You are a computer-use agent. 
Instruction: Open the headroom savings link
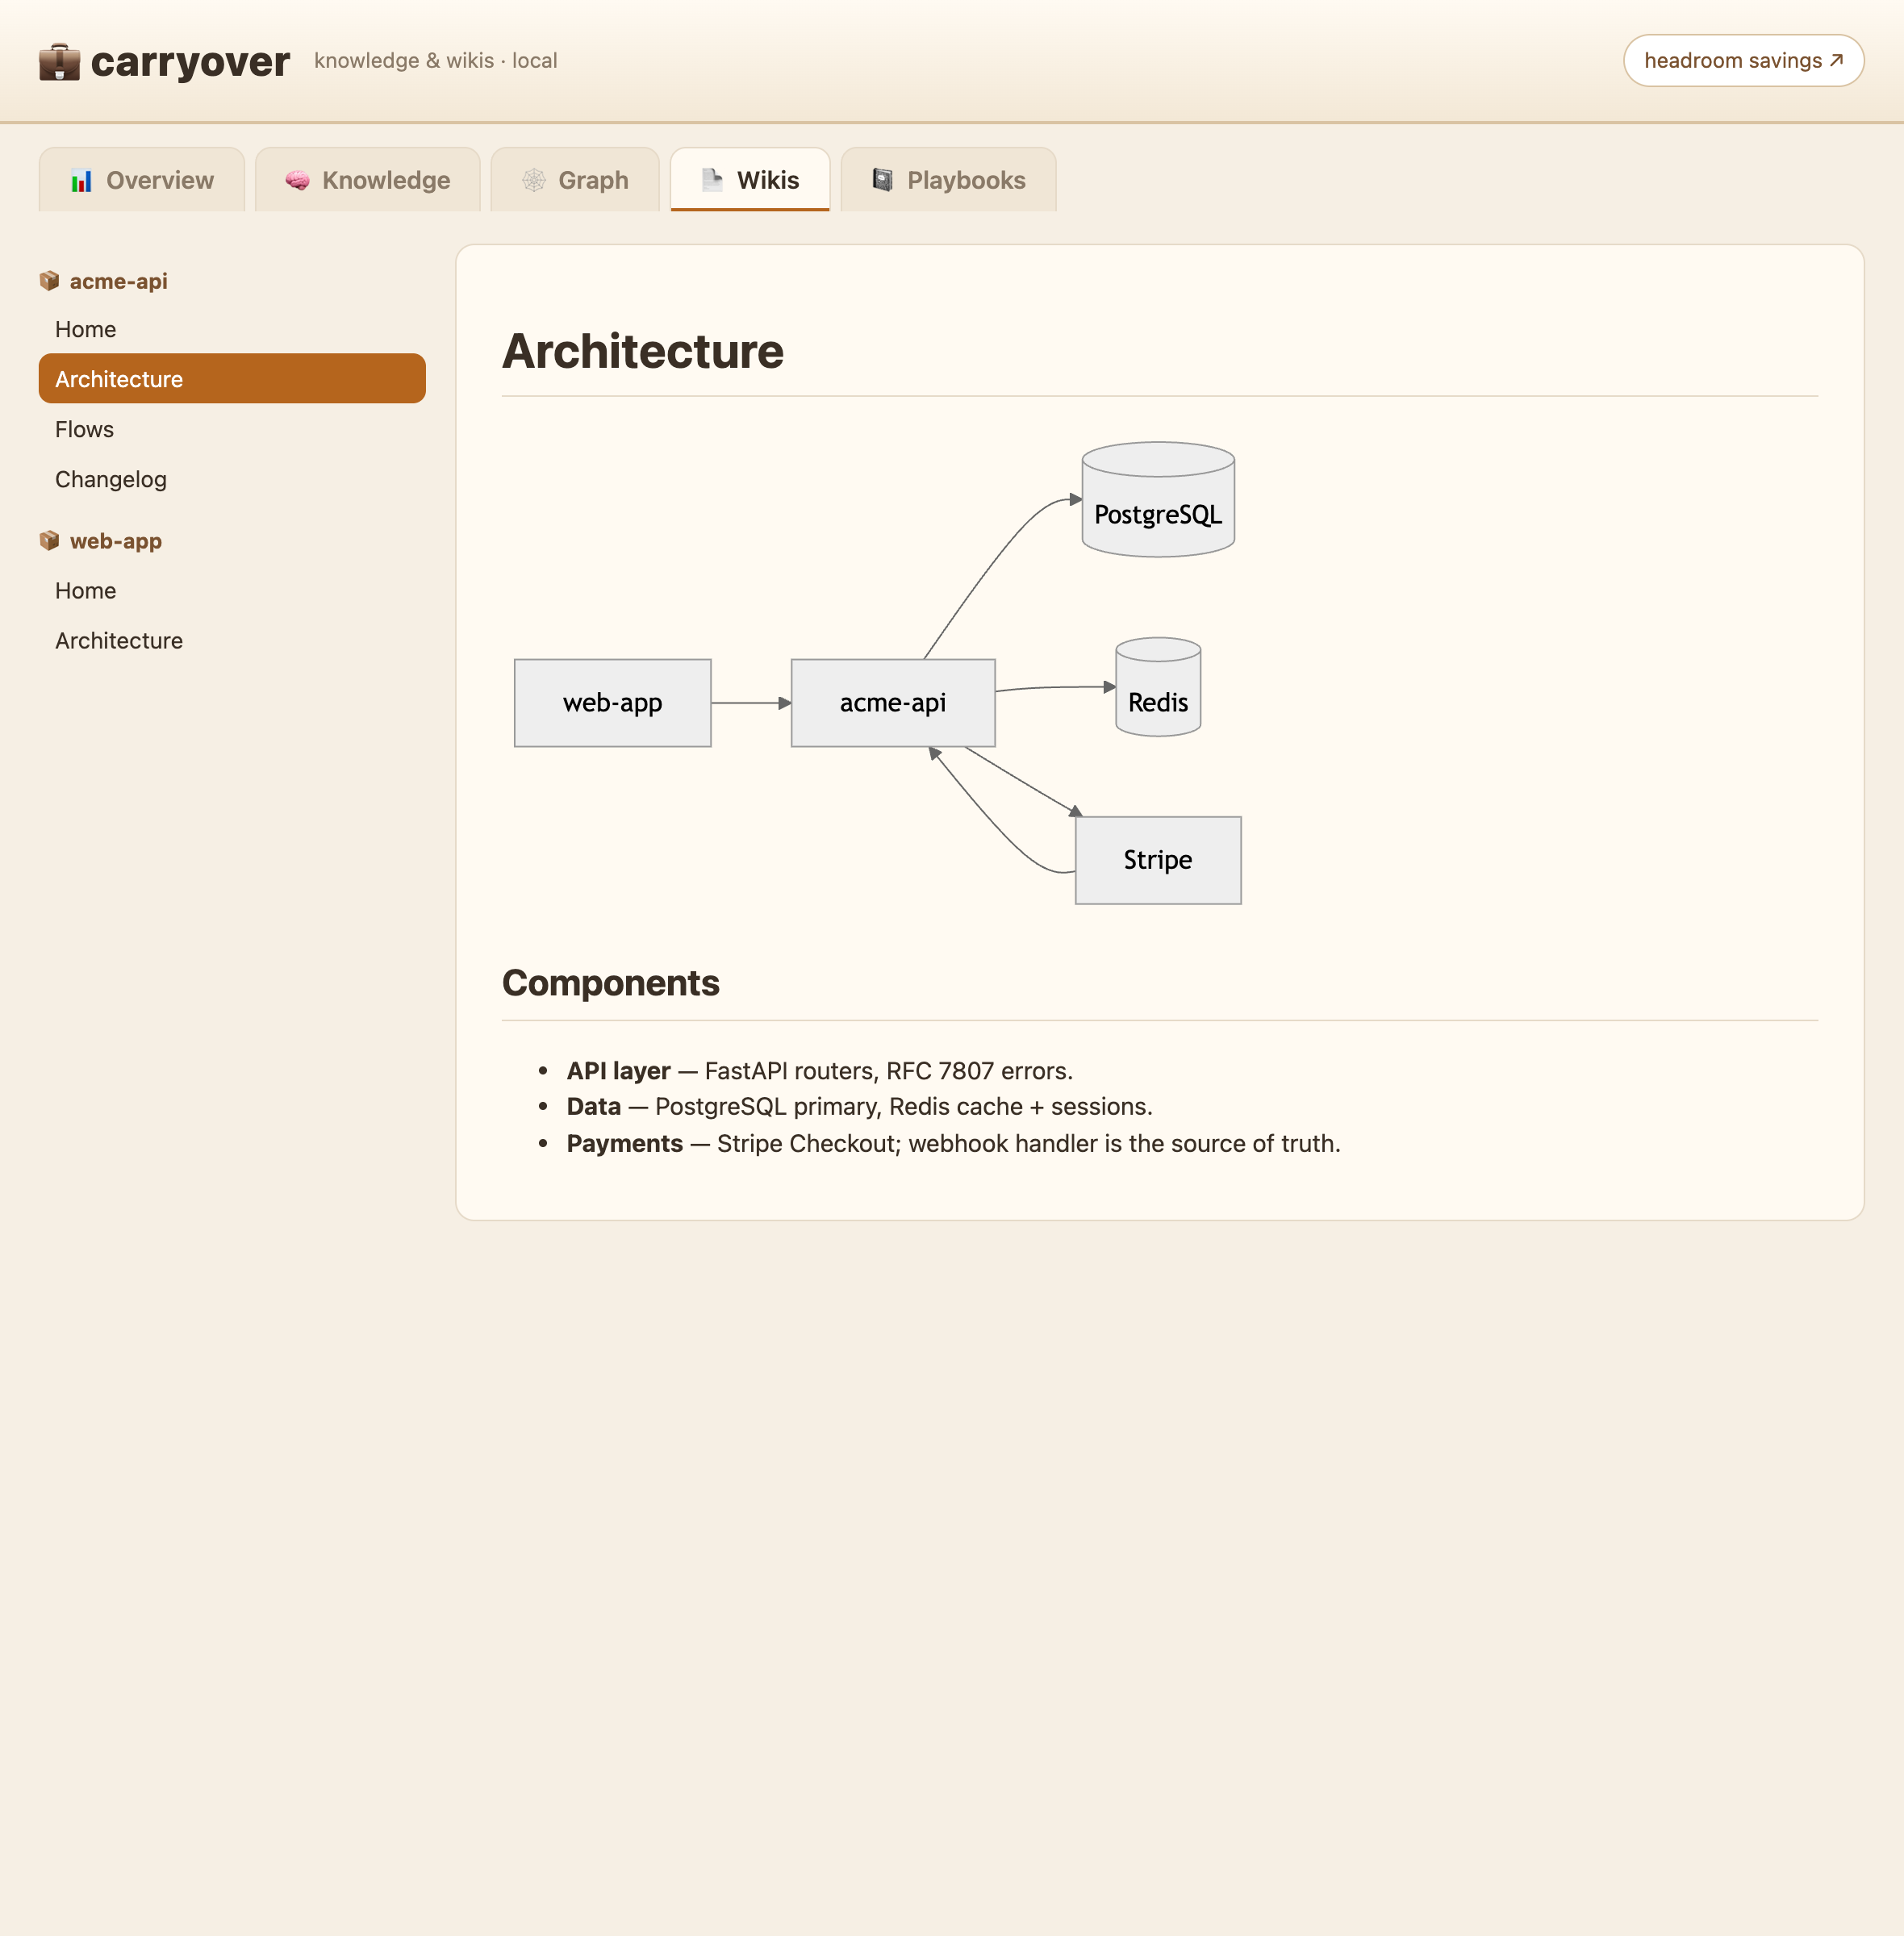pos(1743,61)
